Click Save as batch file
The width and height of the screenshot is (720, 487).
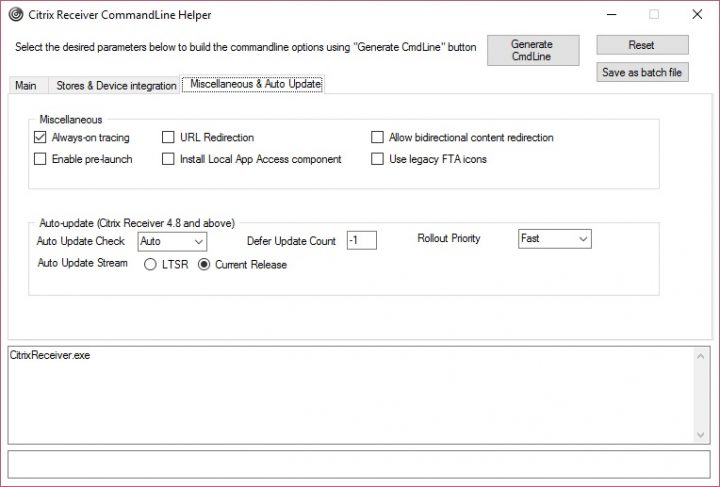point(642,72)
